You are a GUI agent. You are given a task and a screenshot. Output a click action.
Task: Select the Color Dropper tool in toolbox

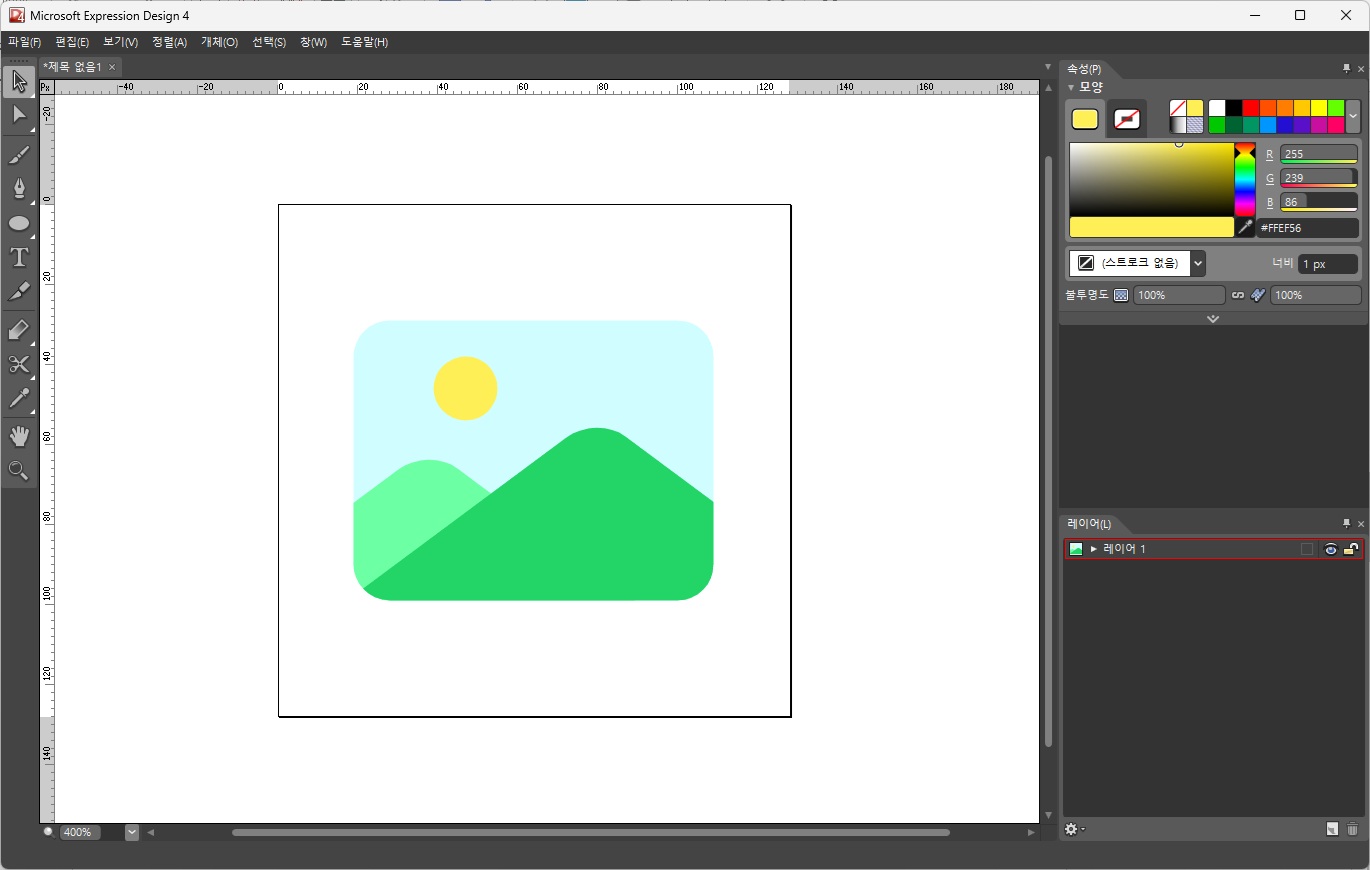[19, 399]
